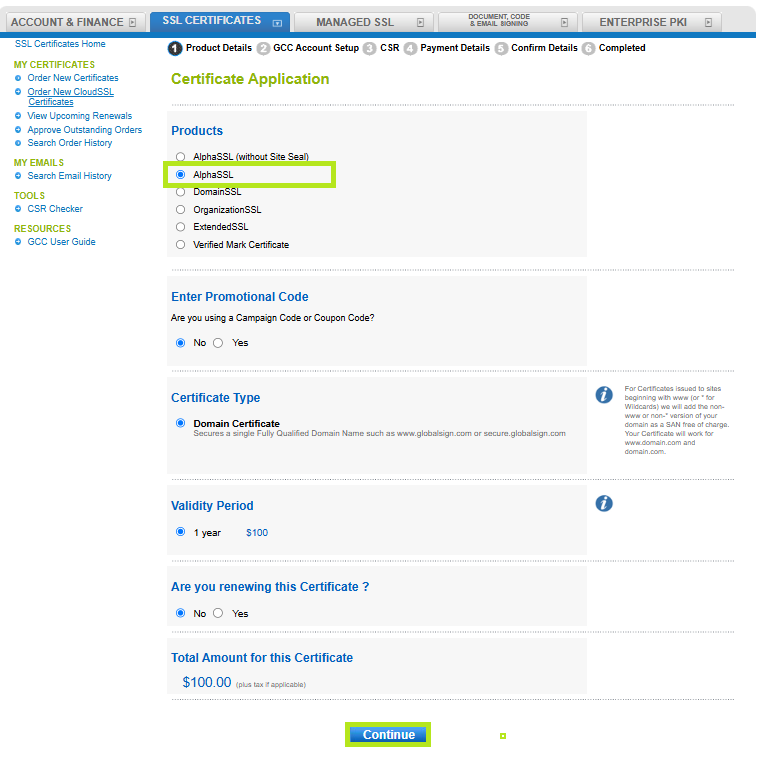
Task: Click the Certificate Application heading
Action: (250, 79)
